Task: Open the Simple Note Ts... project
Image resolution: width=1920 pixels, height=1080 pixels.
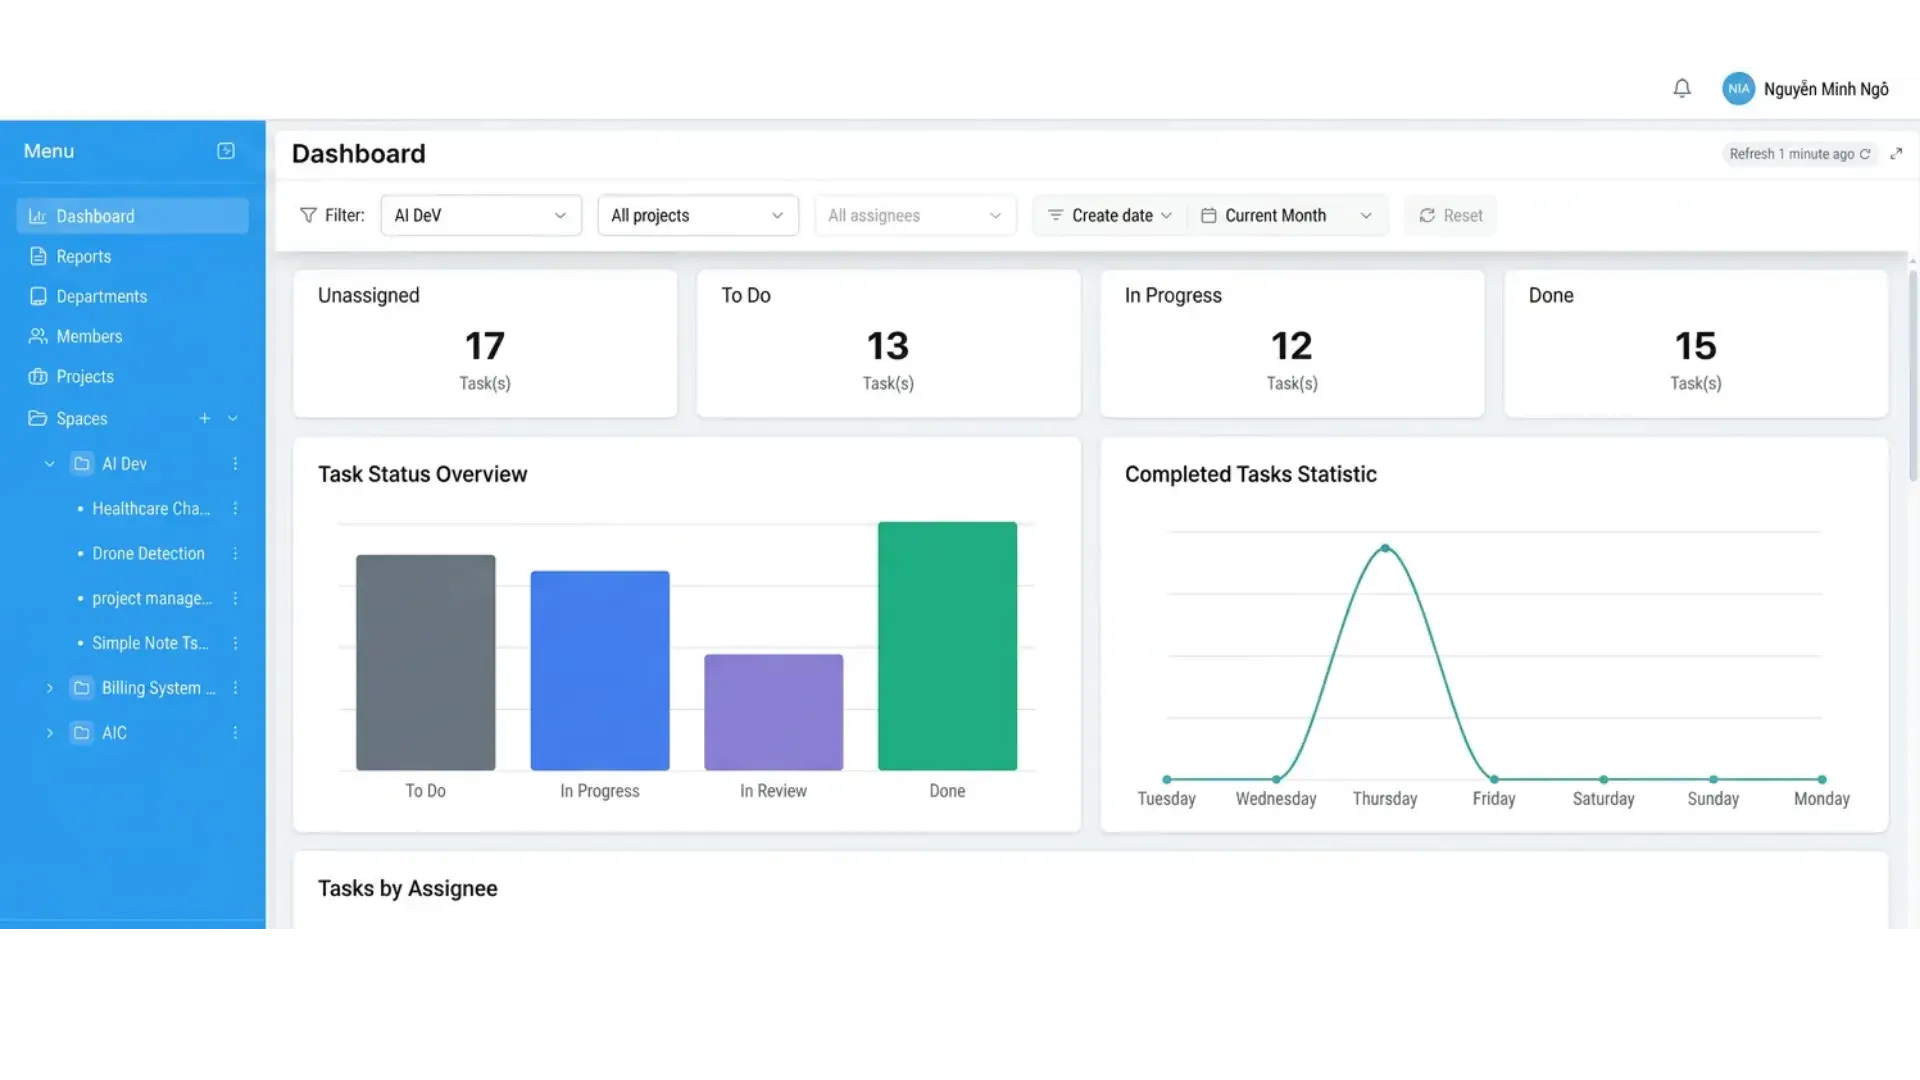Action: pos(150,643)
